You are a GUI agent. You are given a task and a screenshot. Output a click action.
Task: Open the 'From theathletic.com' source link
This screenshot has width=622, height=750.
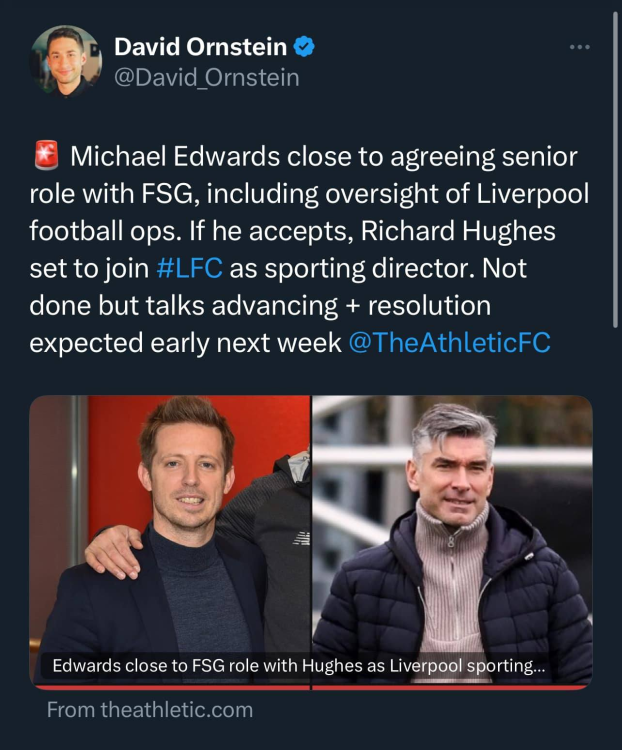tap(150, 710)
